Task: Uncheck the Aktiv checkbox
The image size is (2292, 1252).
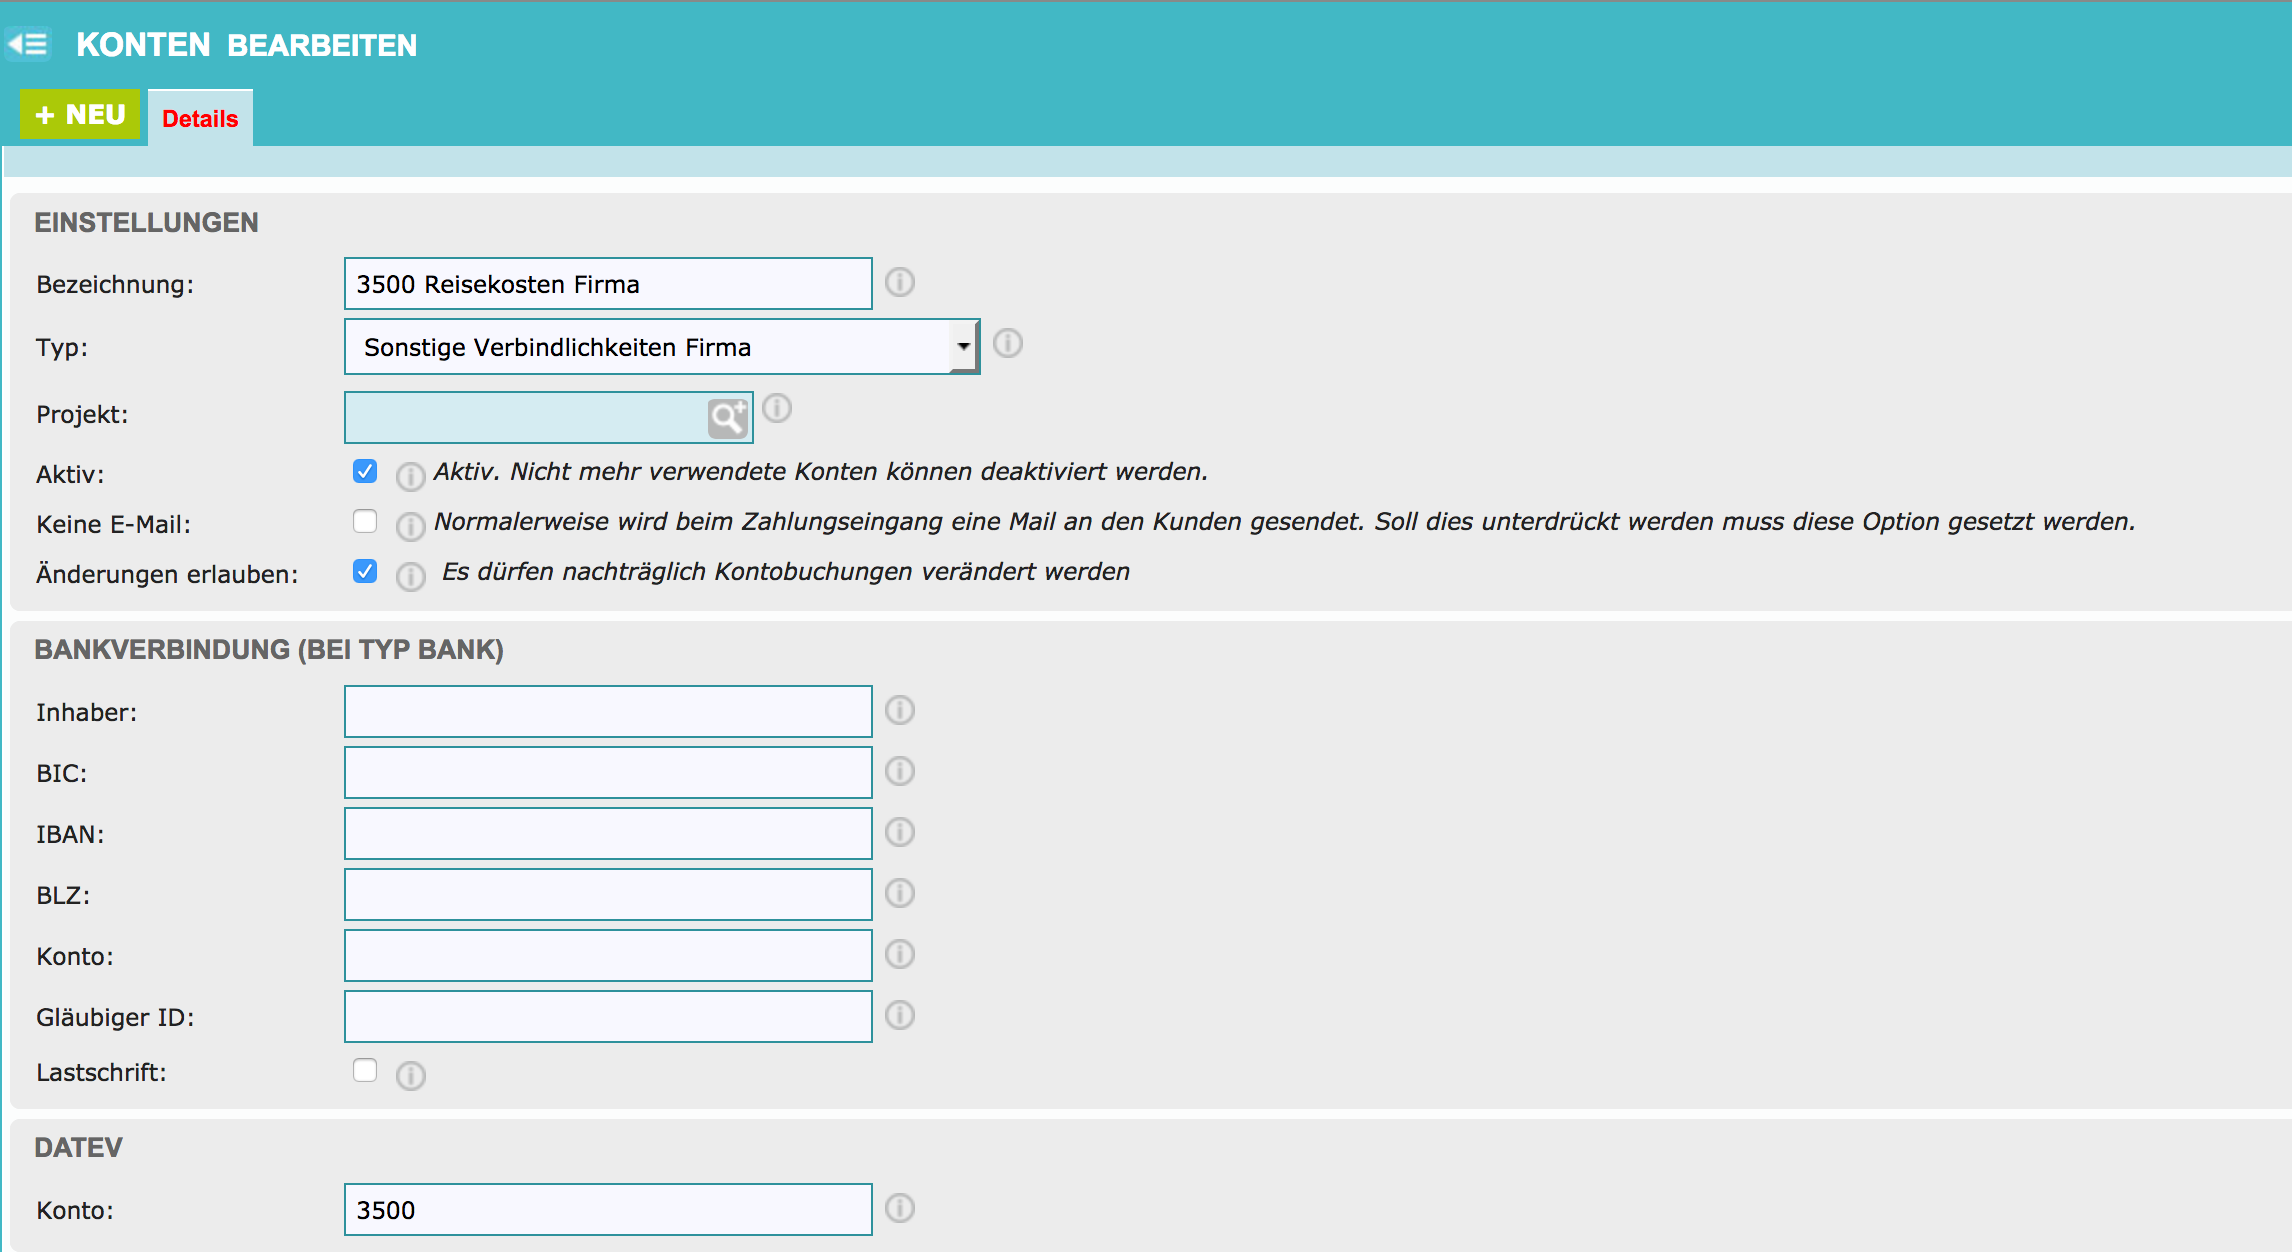Action: point(365,471)
